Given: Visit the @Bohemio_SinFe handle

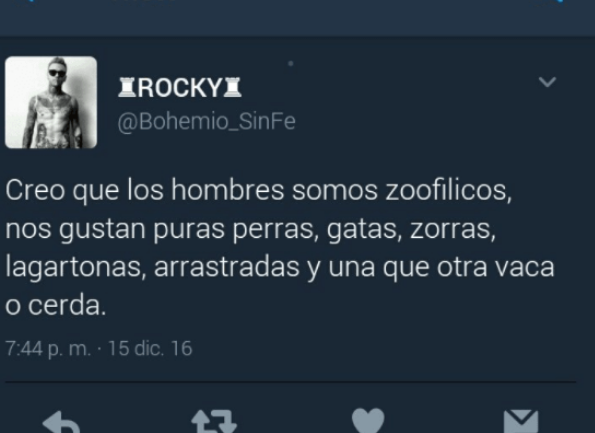Looking at the screenshot, I should 206,122.
